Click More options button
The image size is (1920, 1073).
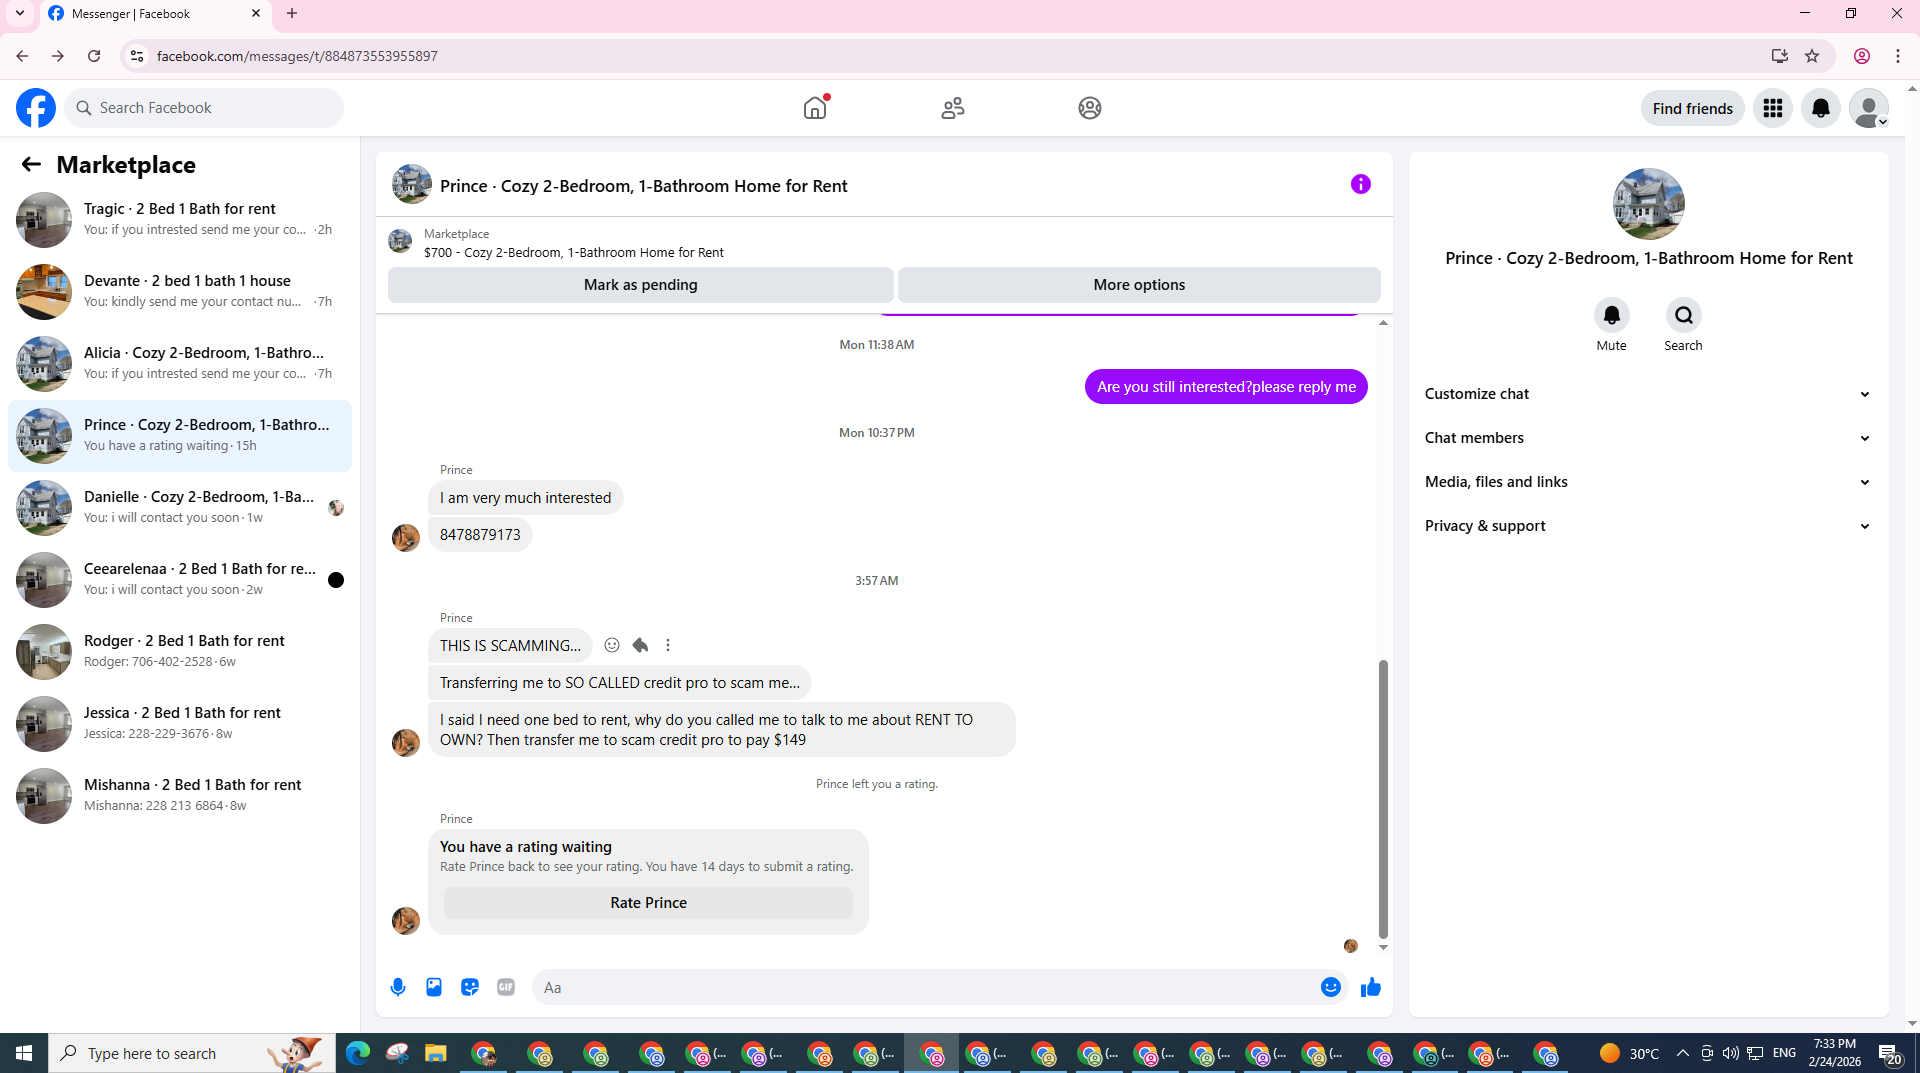[x=1139, y=285]
